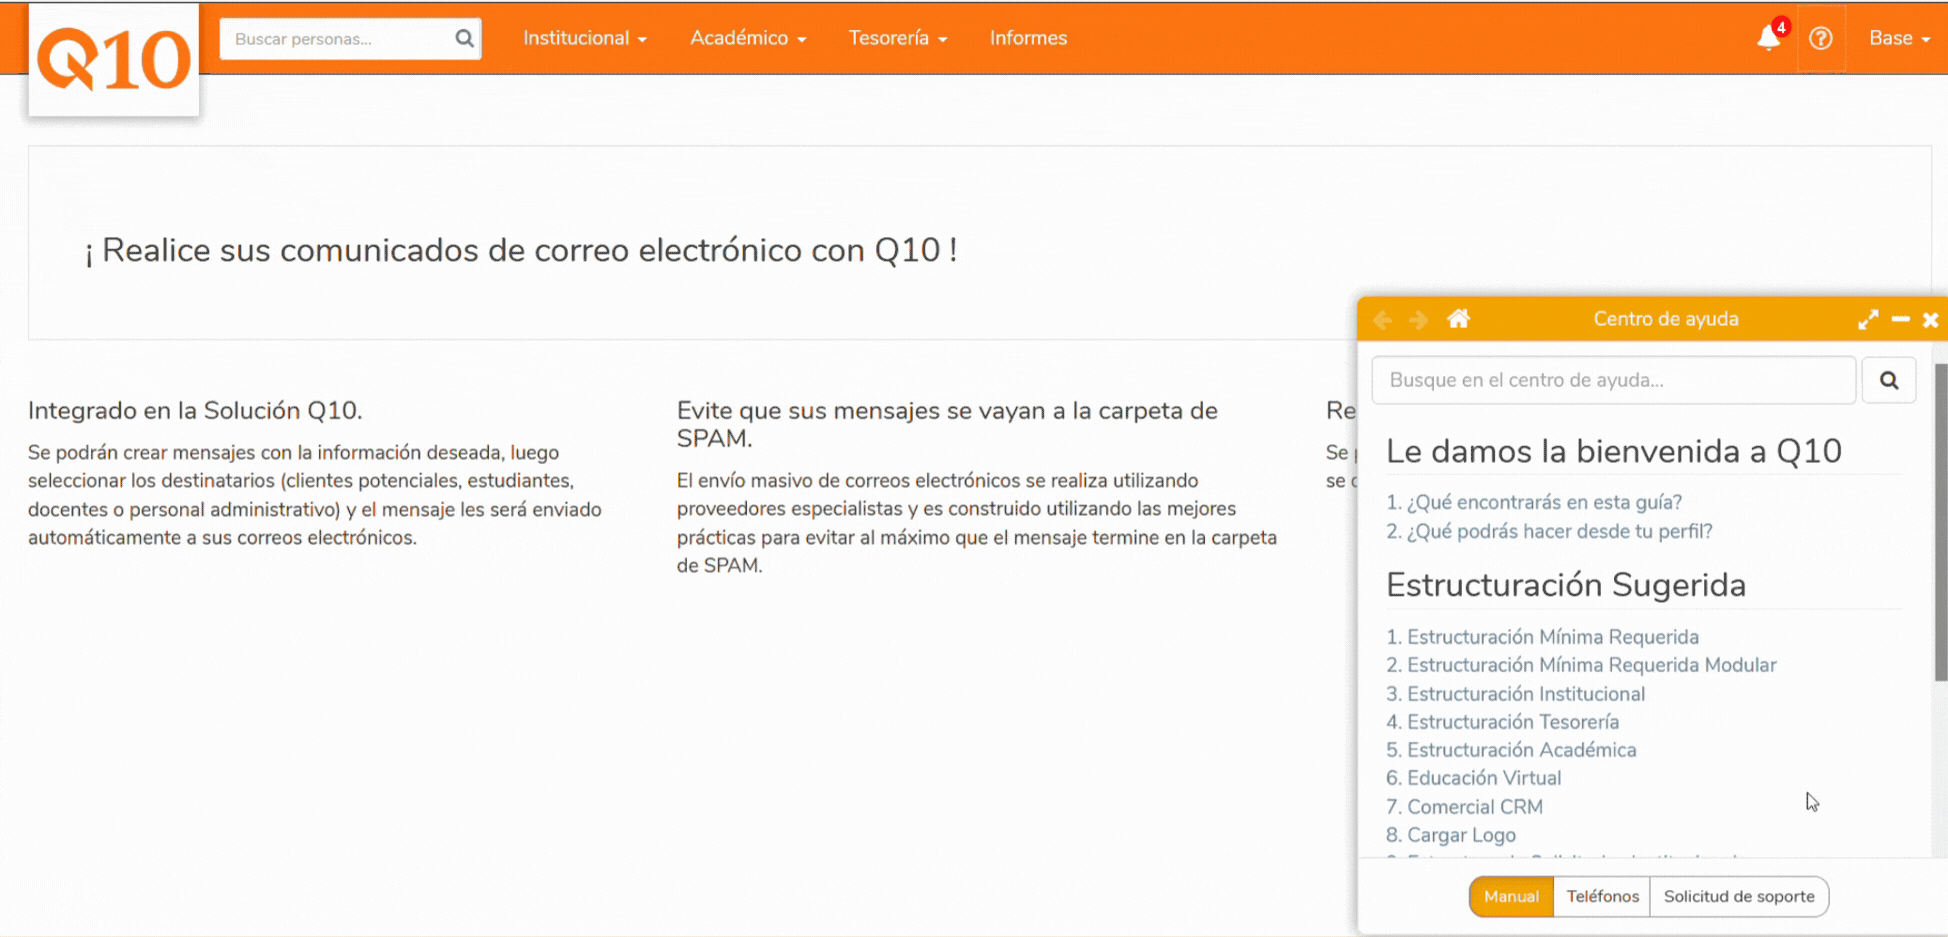
Task: Open the Comercial CRM link
Action: point(1475,807)
